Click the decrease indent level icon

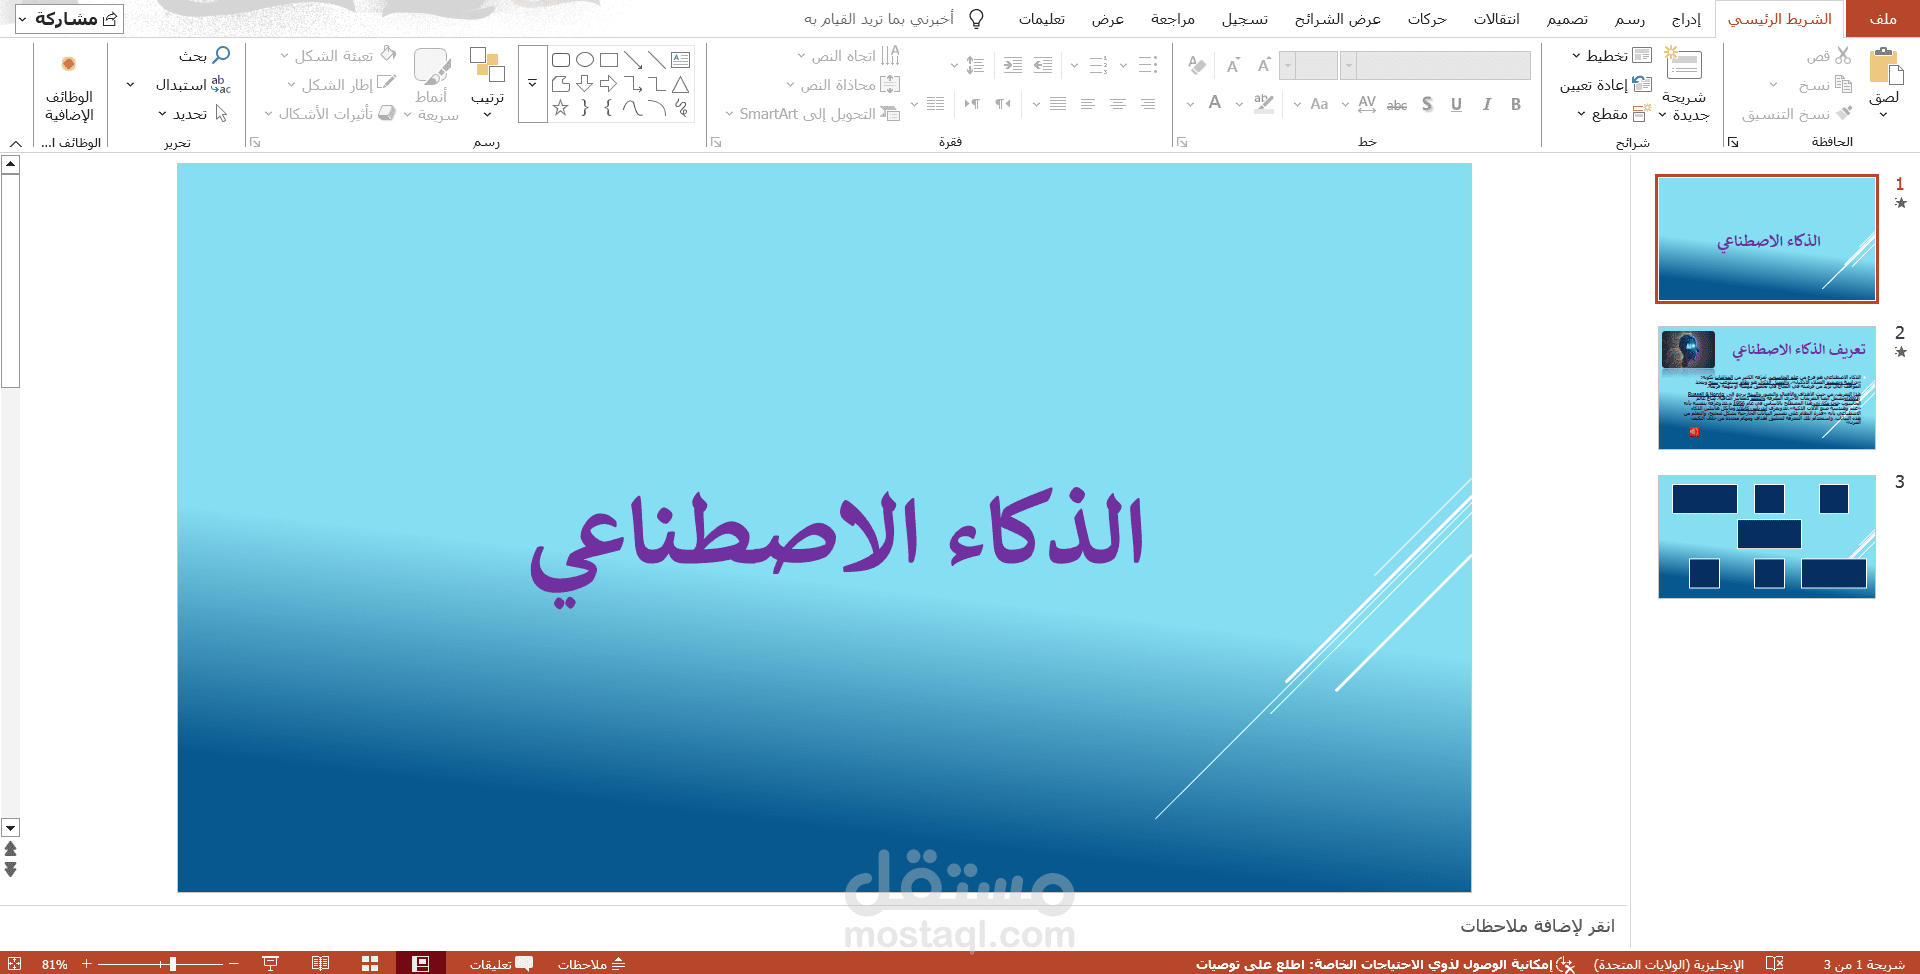(x=1043, y=65)
